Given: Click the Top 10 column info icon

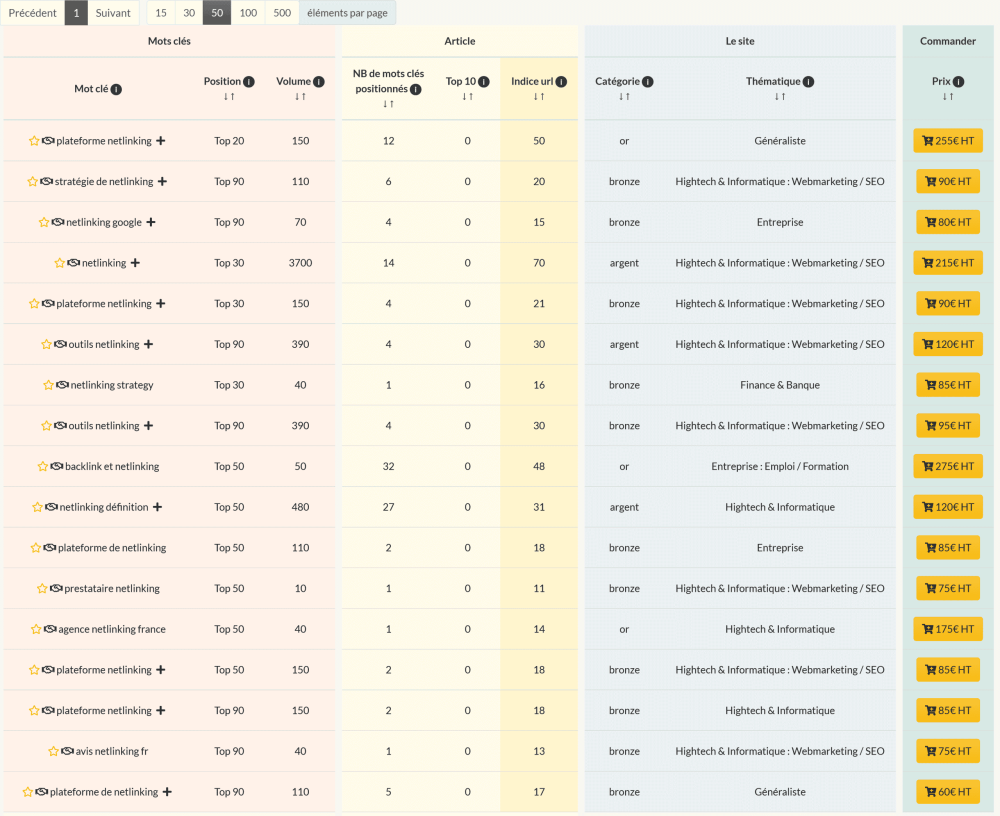Looking at the screenshot, I should click(483, 82).
